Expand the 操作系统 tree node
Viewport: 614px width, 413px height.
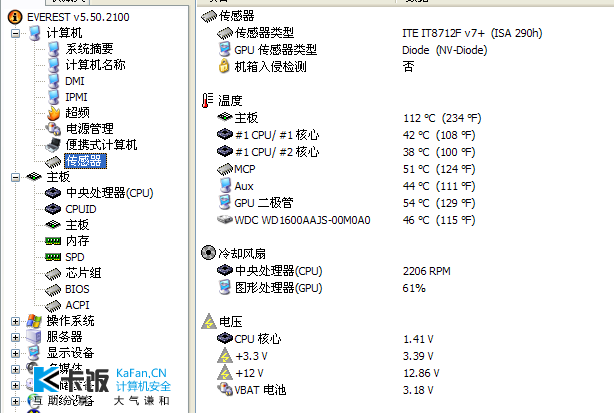pos(15,321)
